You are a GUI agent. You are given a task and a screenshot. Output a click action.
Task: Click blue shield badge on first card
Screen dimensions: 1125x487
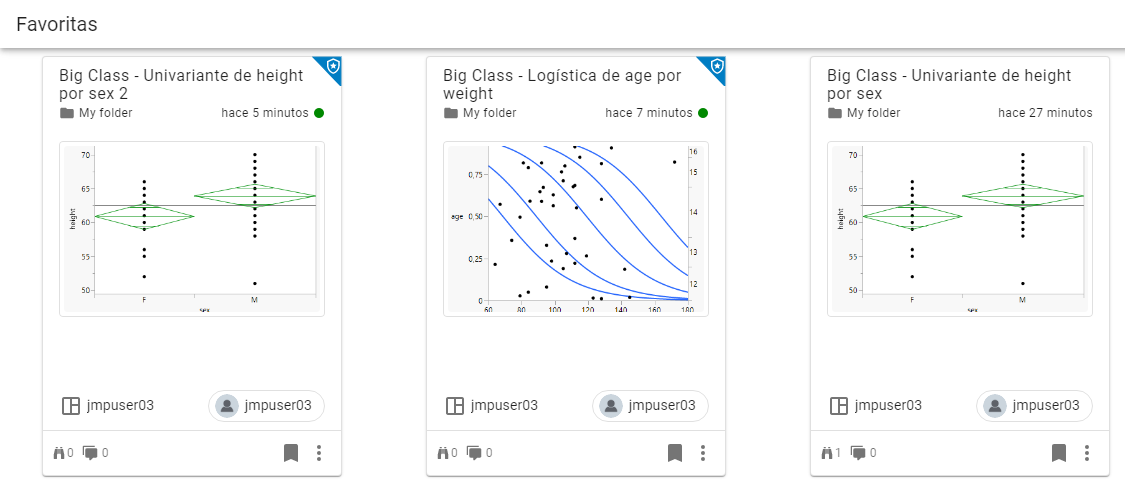(x=333, y=66)
